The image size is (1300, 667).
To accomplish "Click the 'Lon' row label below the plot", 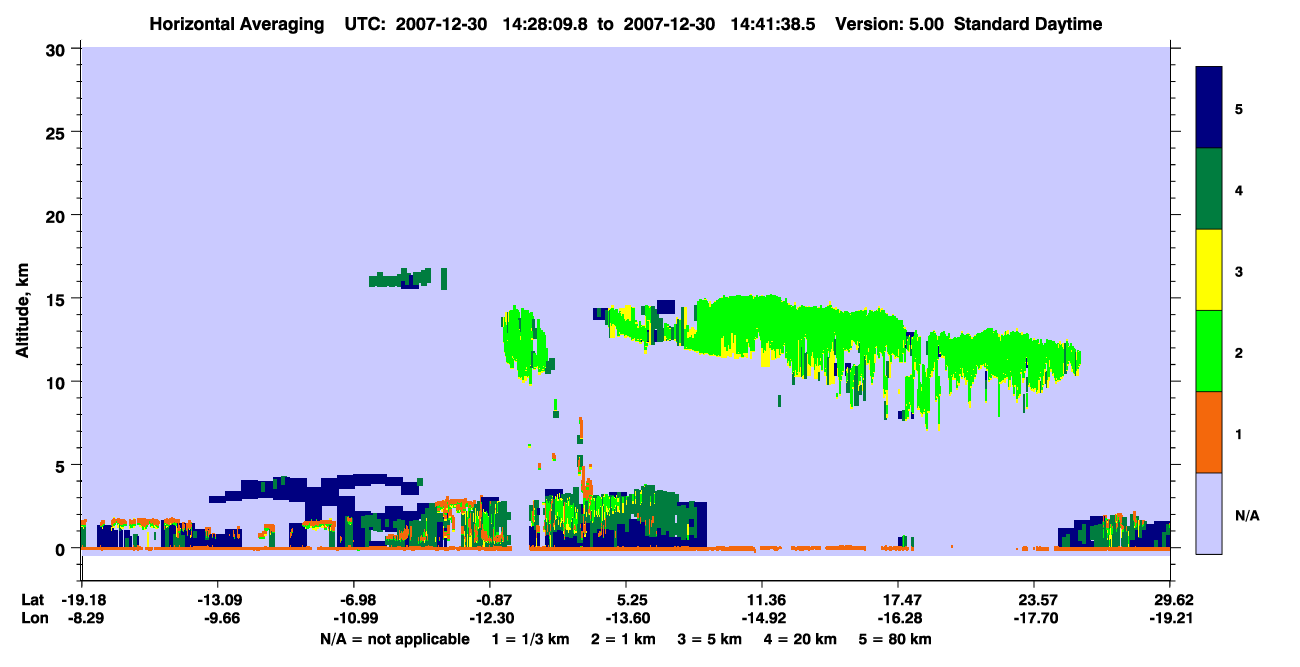I will coord(33,618).
